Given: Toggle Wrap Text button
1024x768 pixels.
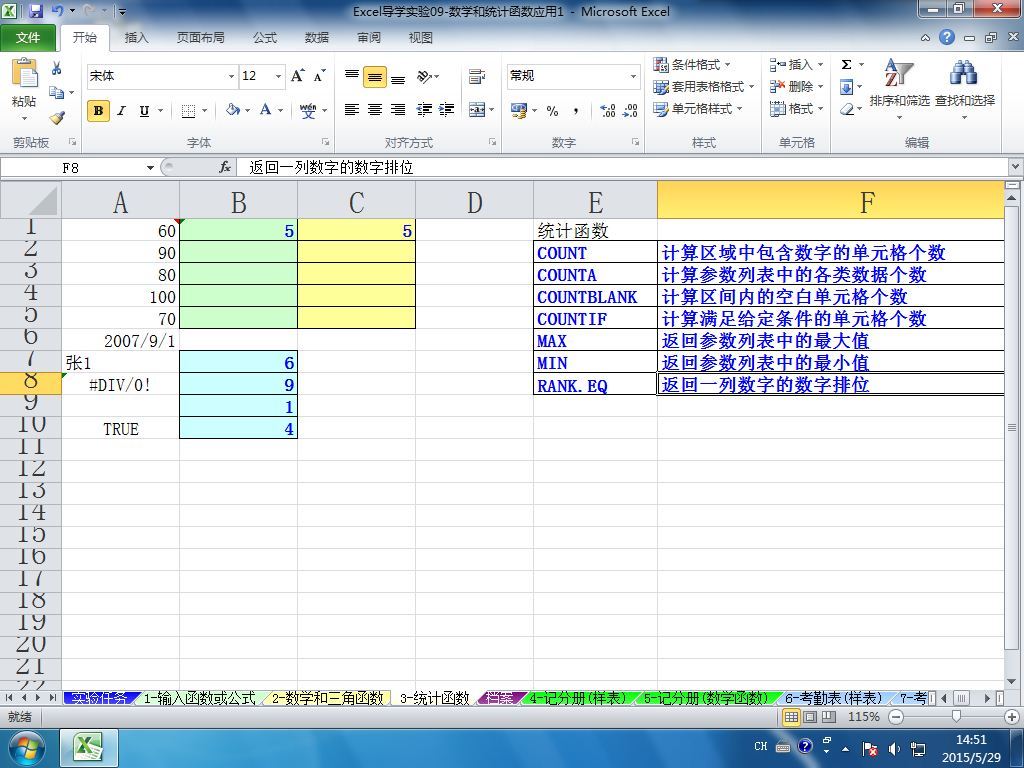Looking at the screenshot, I should tap(477, 76).
